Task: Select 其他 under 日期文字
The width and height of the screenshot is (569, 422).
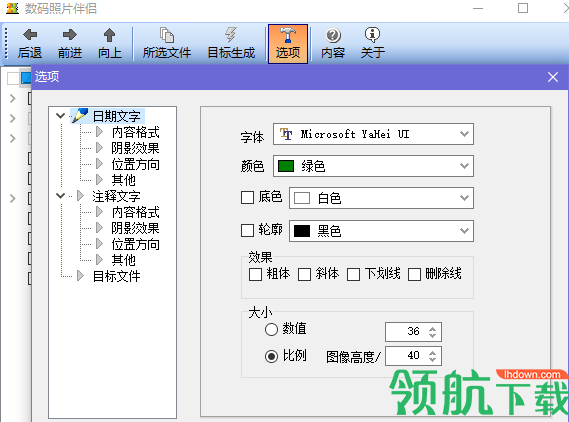Action: click(x=123, y=180)
